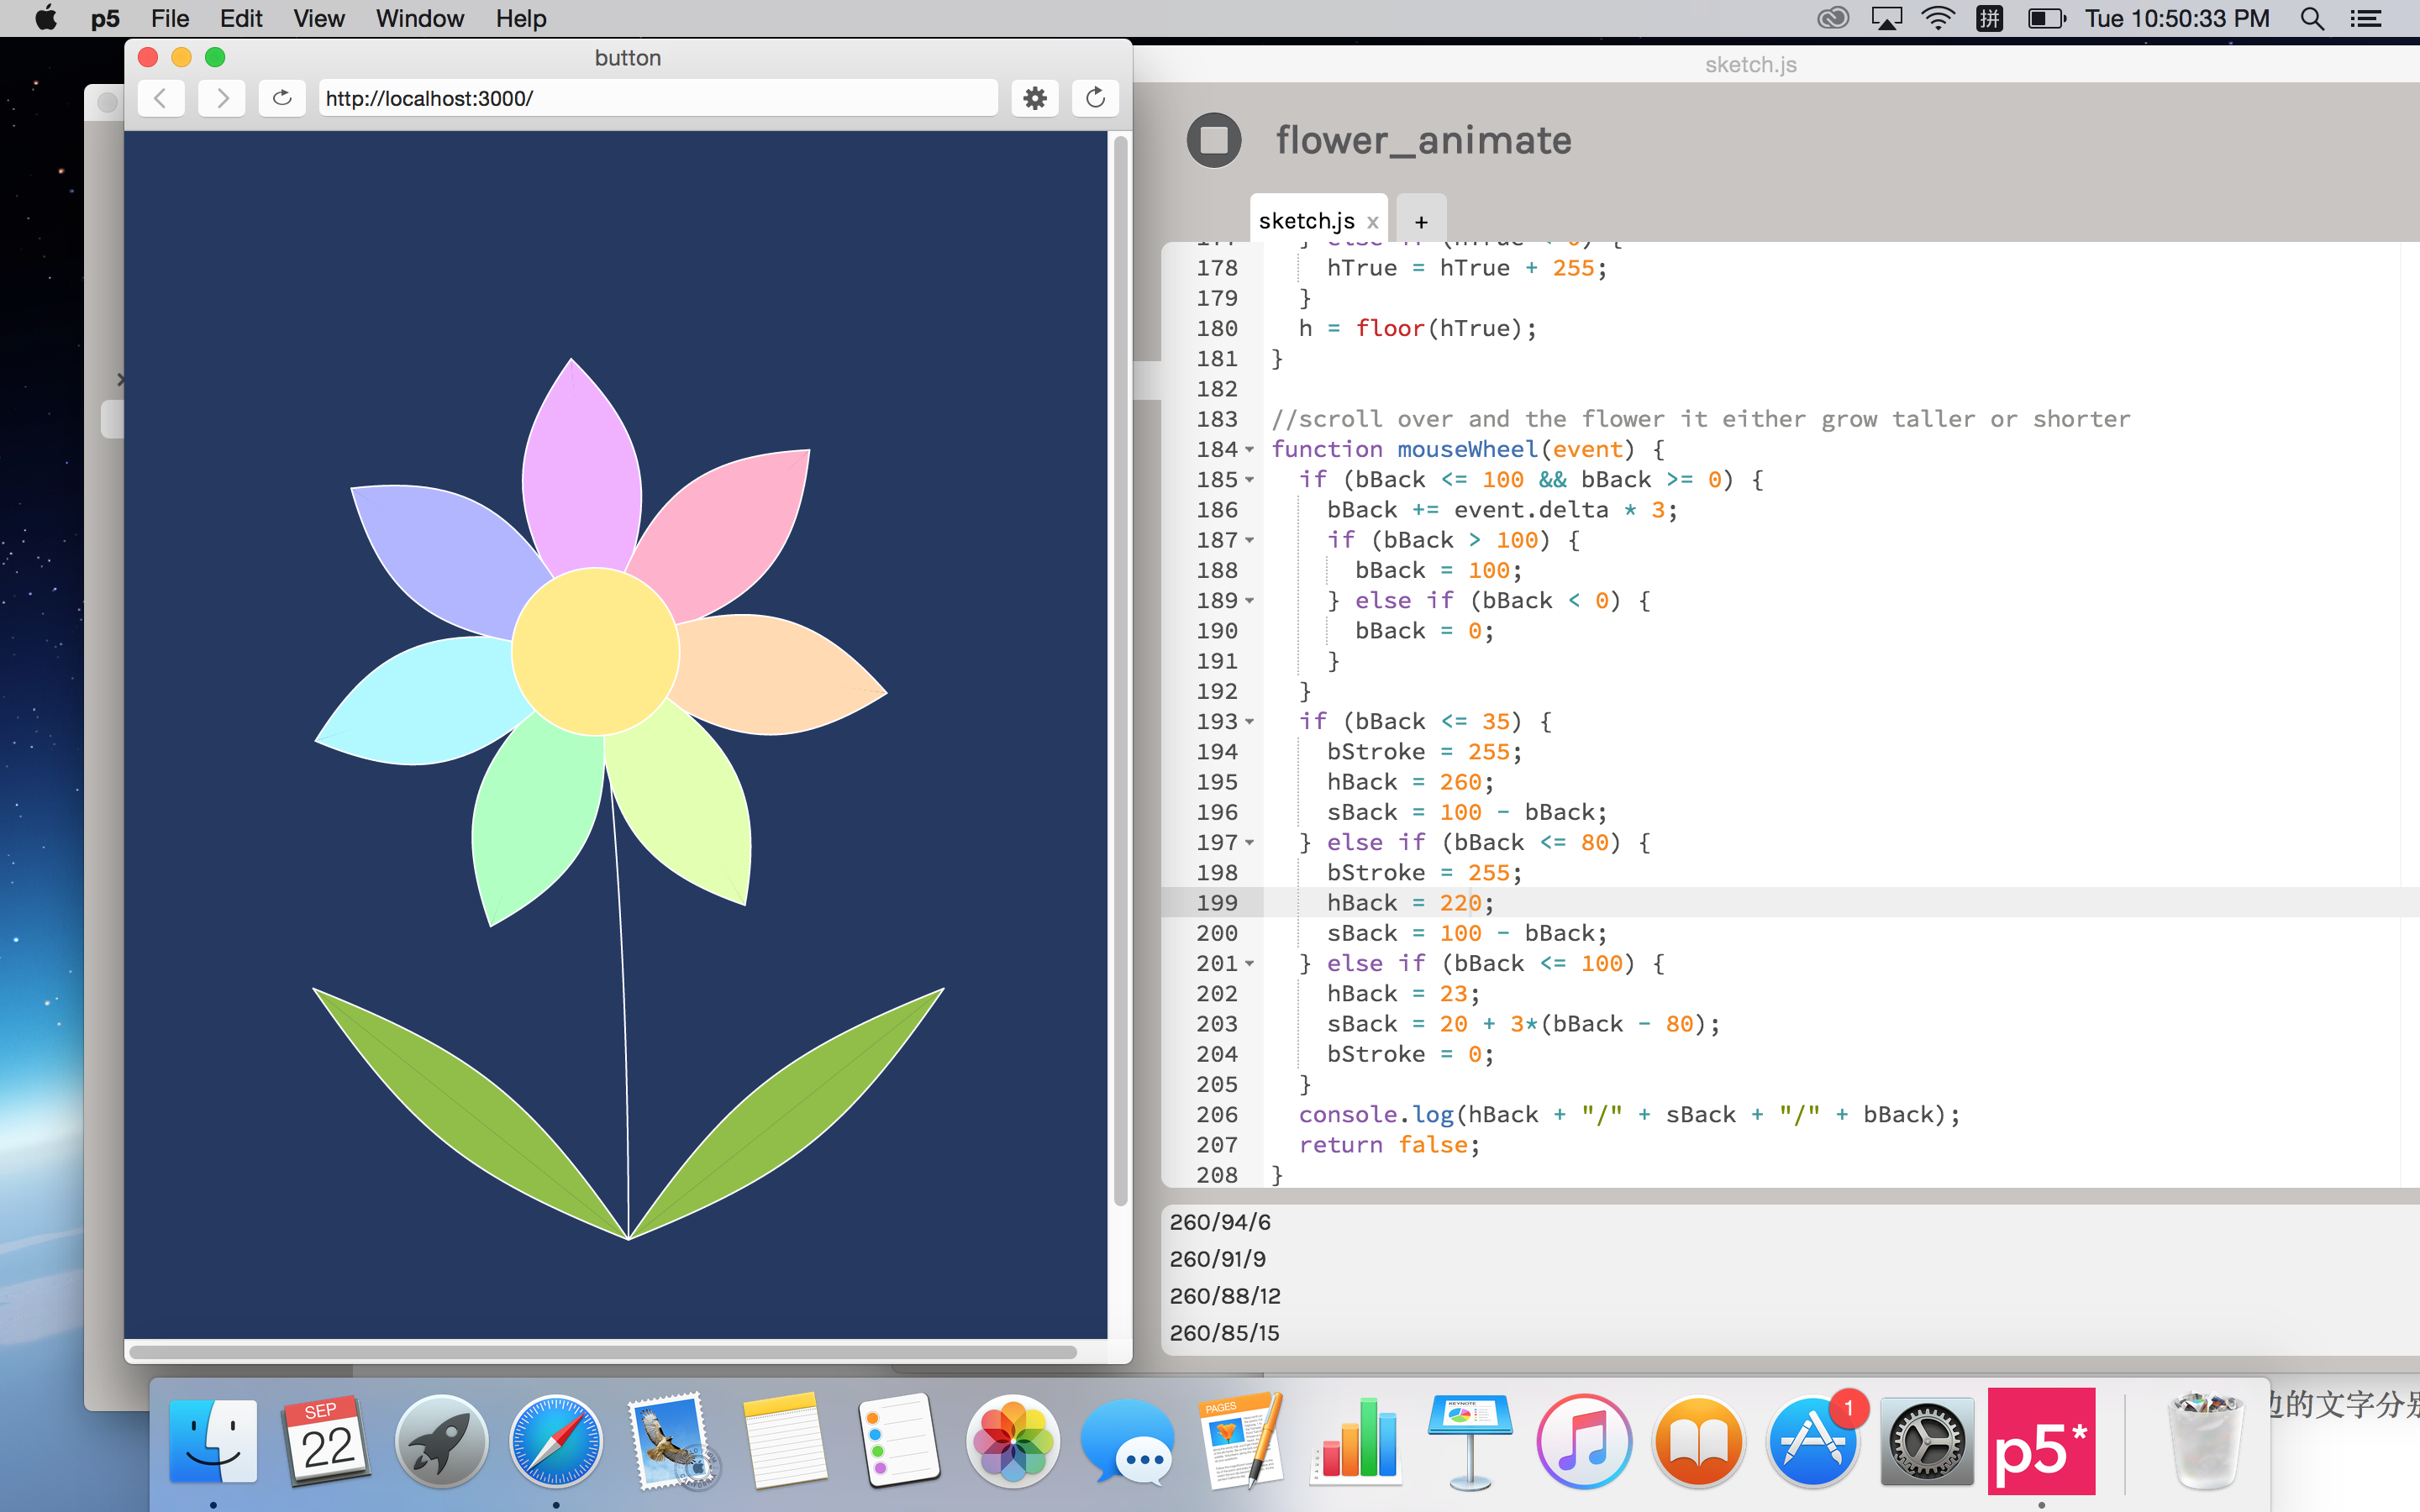Open Spotlight search in menu bar

(2312, 18)
